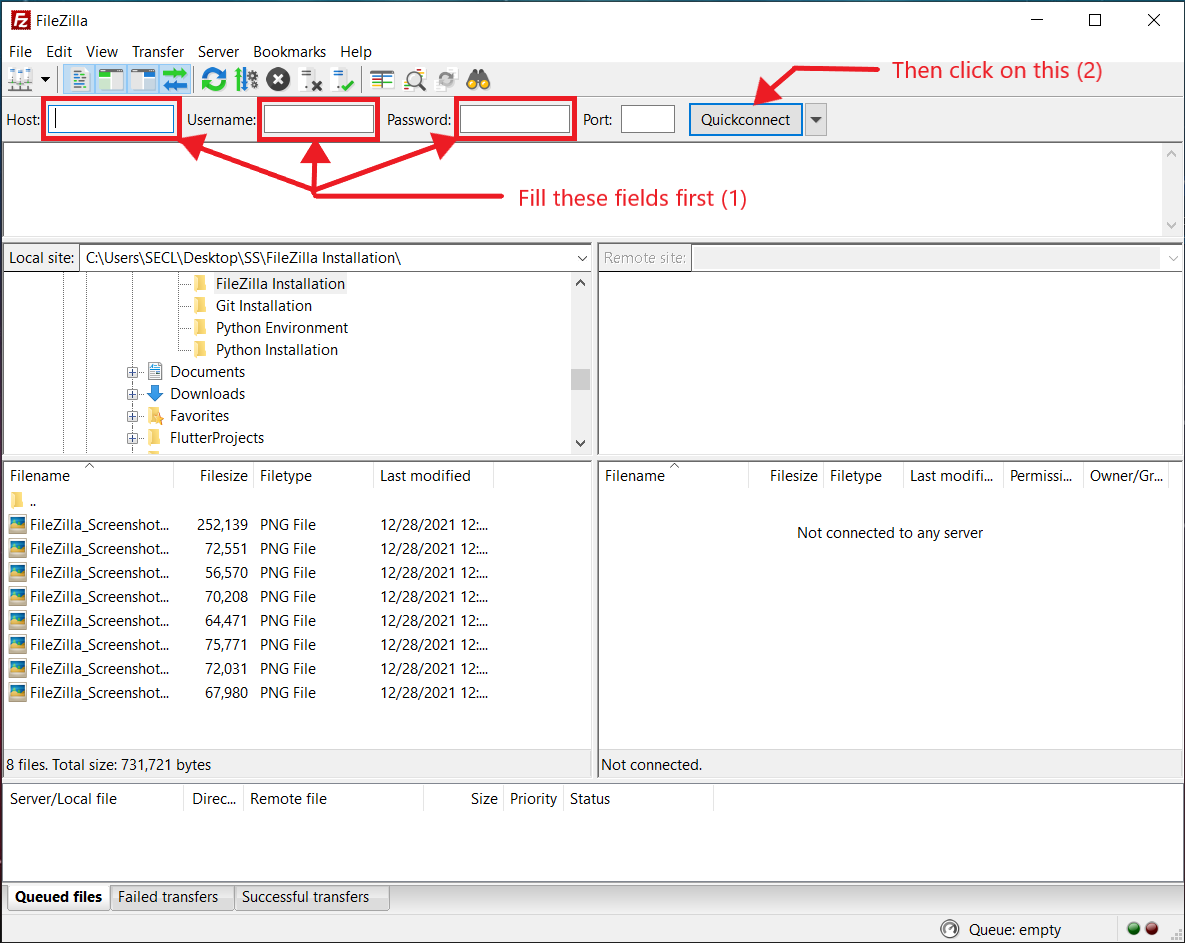Toggle remote directory tree display

142,79
